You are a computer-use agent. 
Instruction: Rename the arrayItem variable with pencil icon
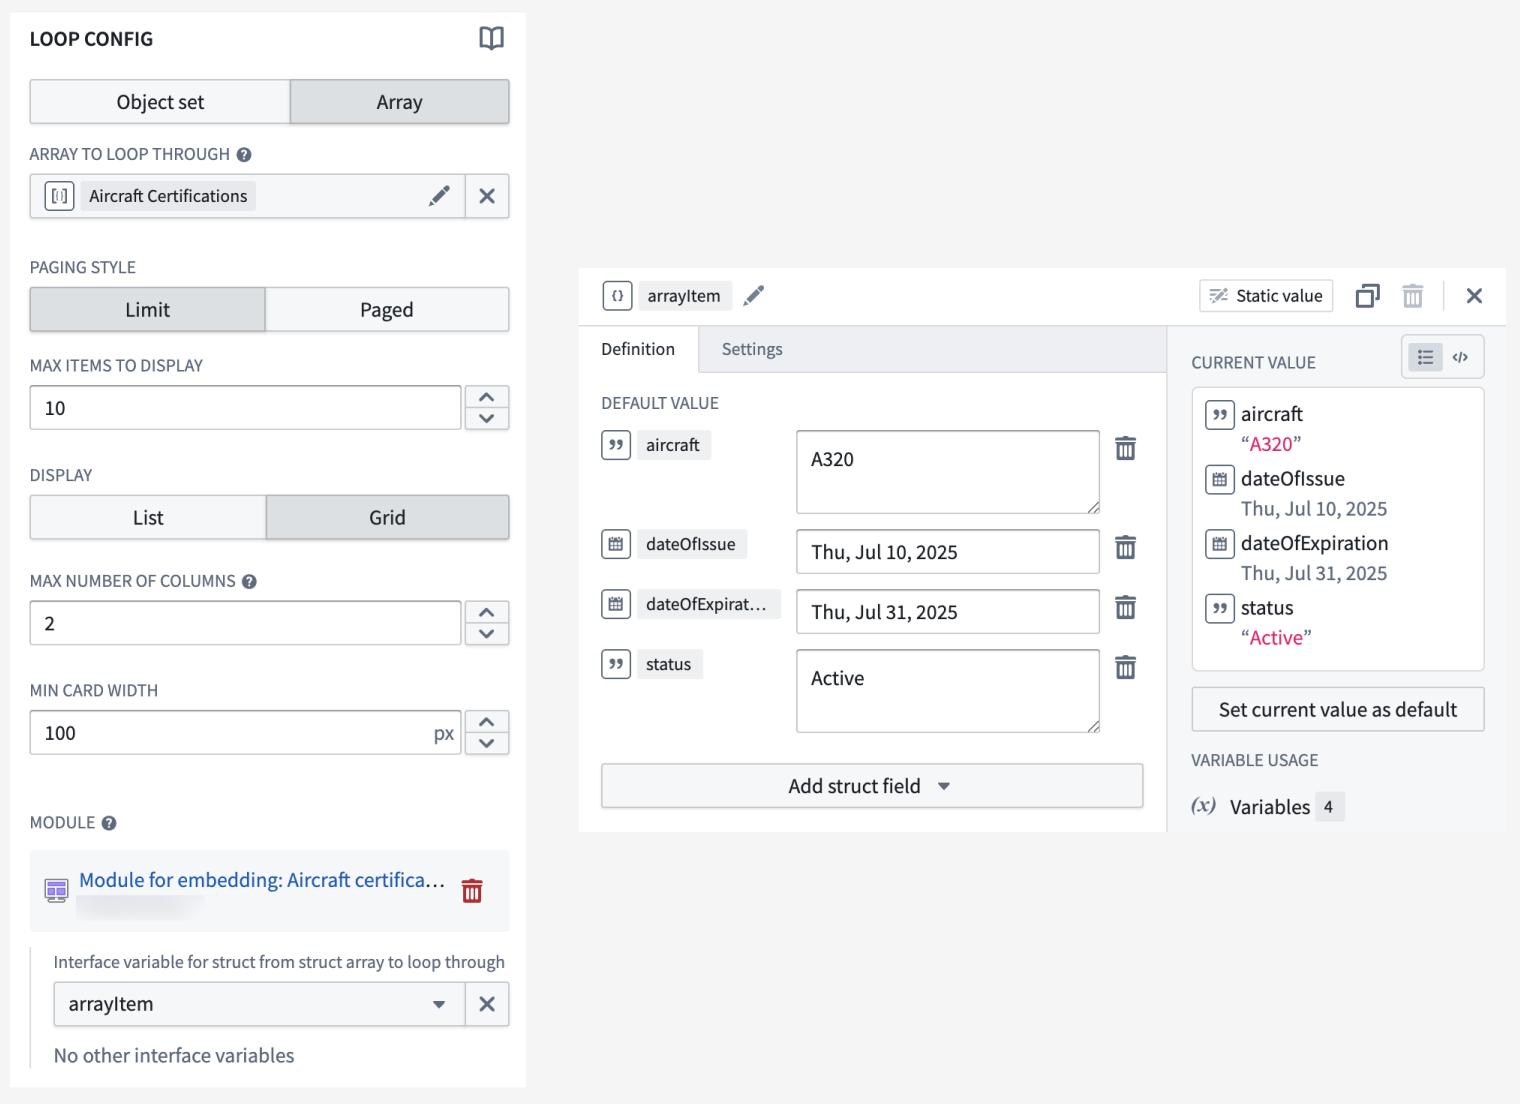point(753,295)
